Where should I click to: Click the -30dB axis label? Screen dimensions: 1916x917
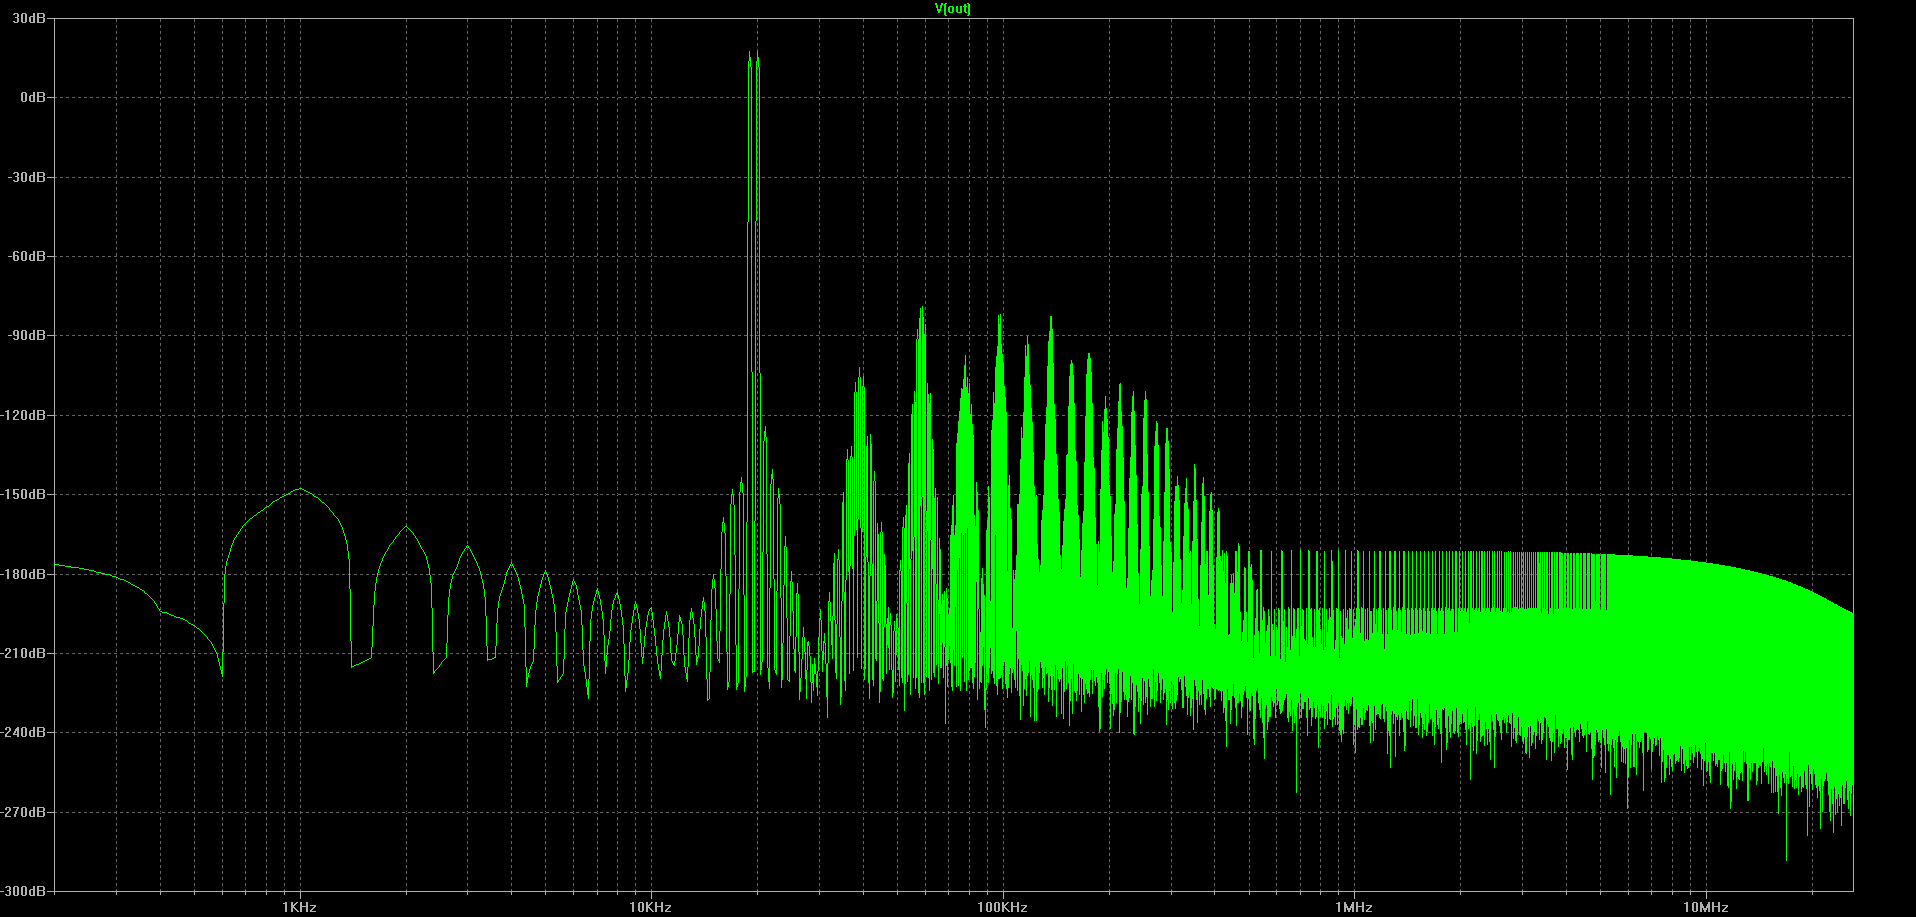[x=29, y=177]
